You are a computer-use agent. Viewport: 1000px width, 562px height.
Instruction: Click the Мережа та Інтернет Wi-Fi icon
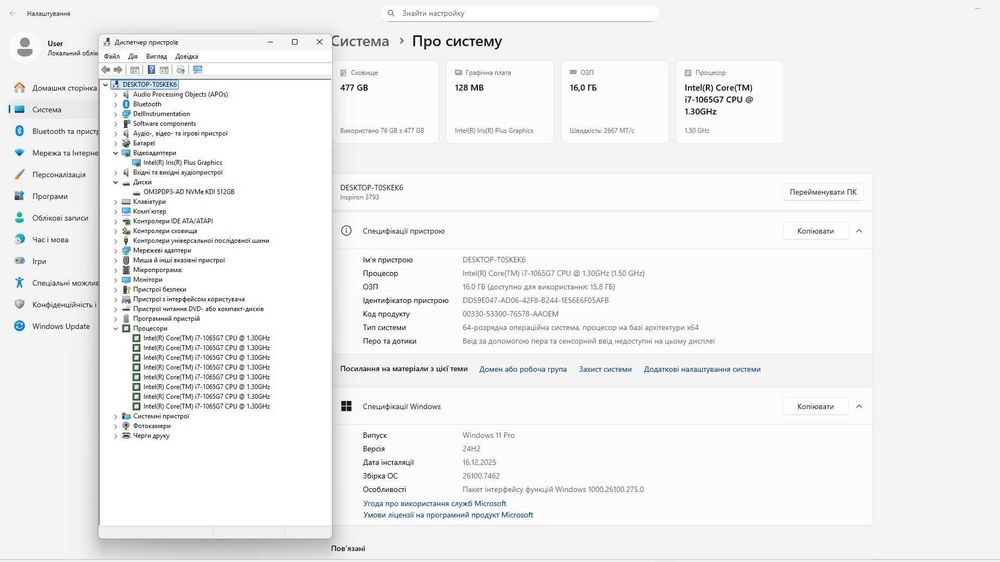click(20, 152)
